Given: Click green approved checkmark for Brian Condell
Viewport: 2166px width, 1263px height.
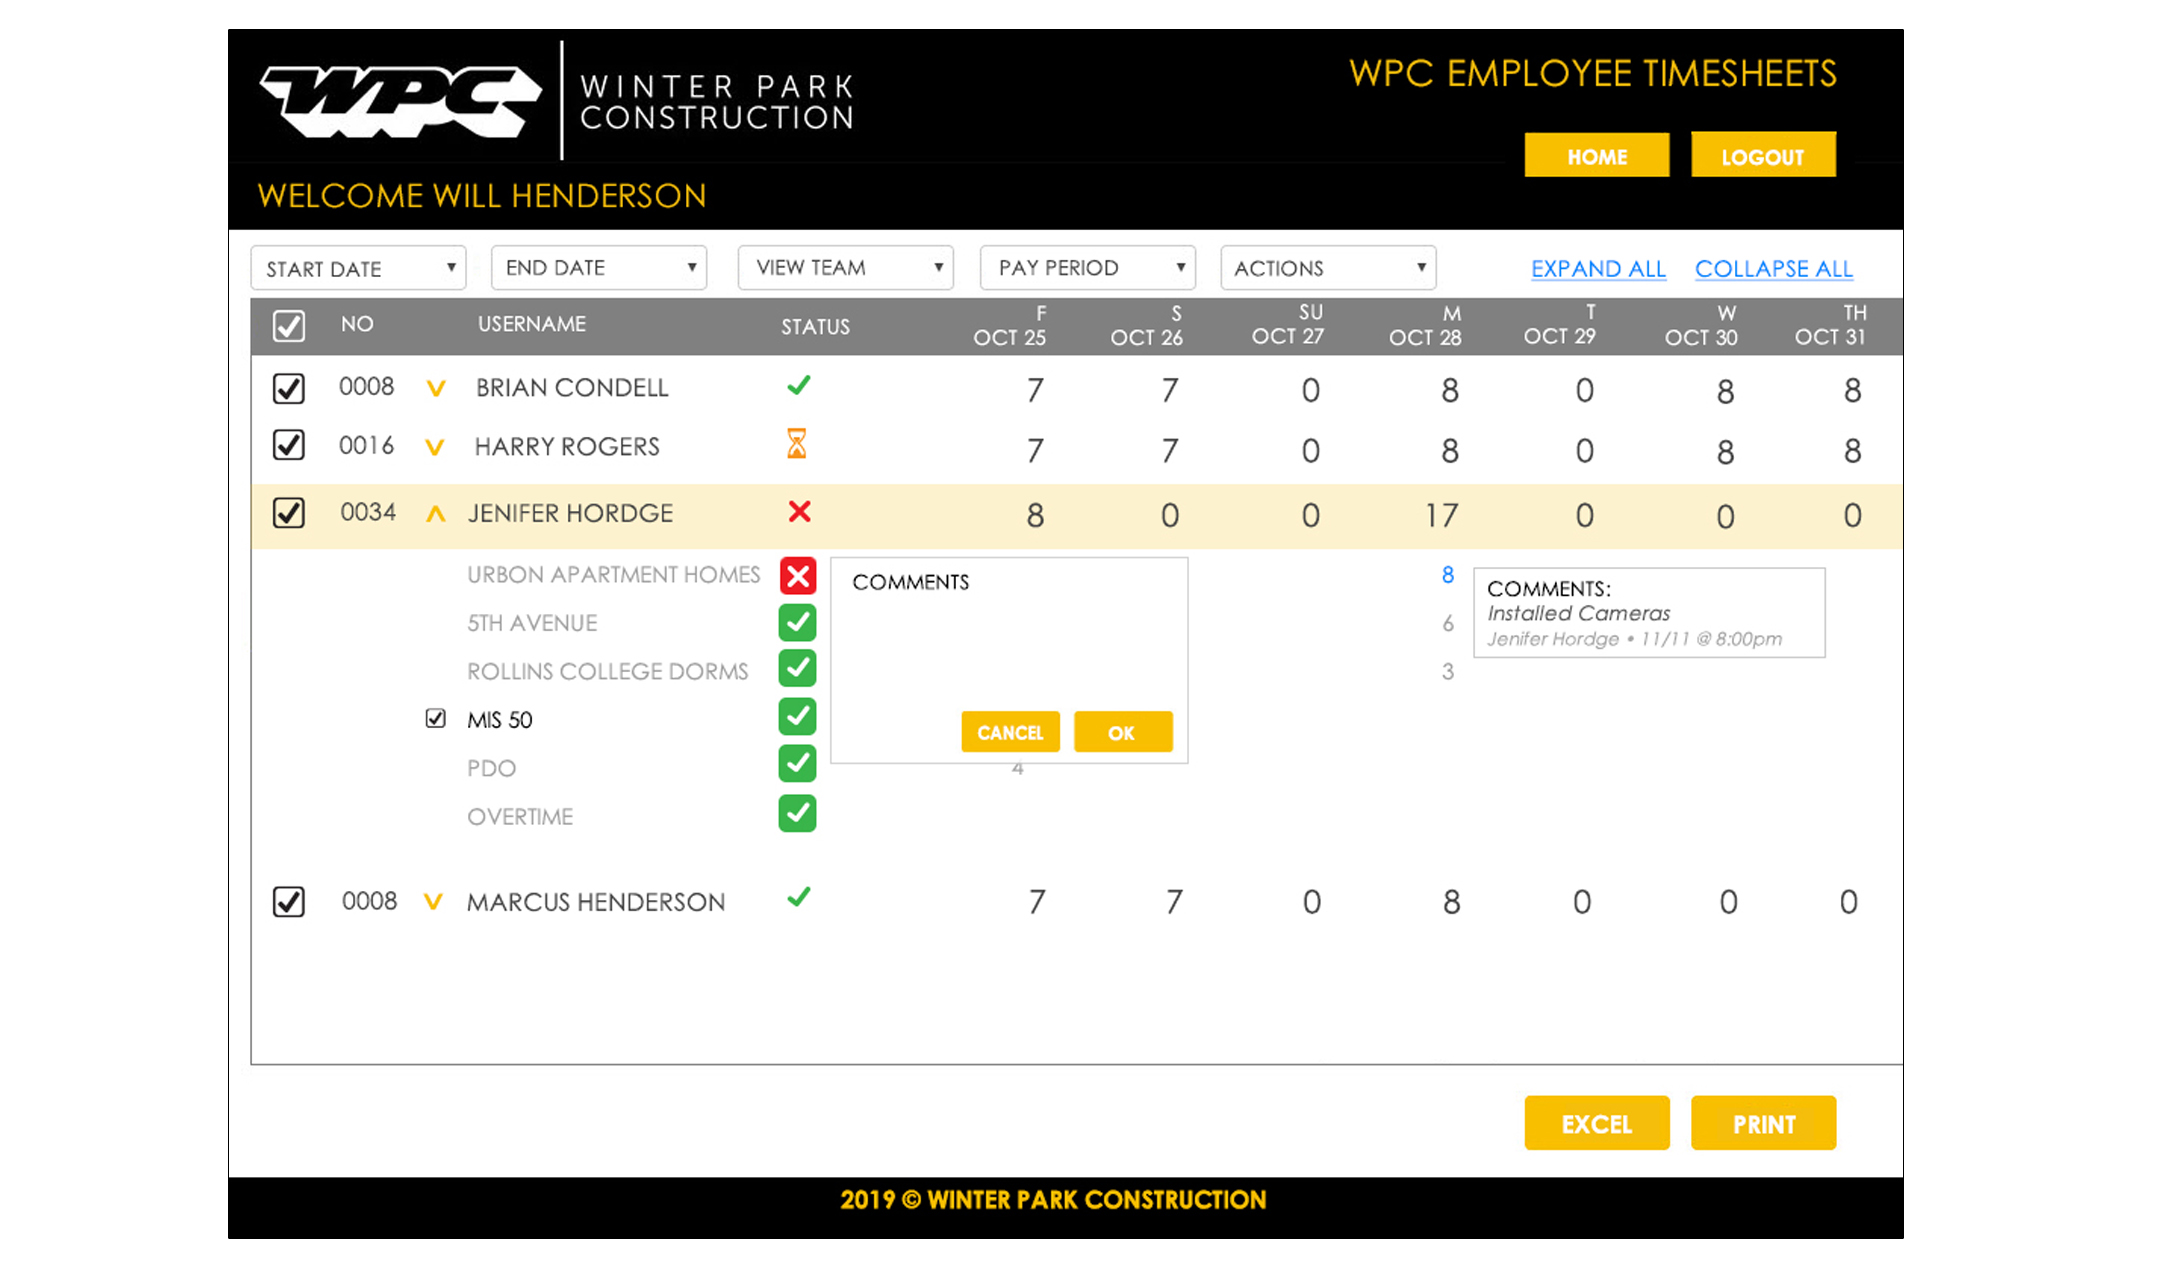Looking at the screenshot, I should 798,386.
